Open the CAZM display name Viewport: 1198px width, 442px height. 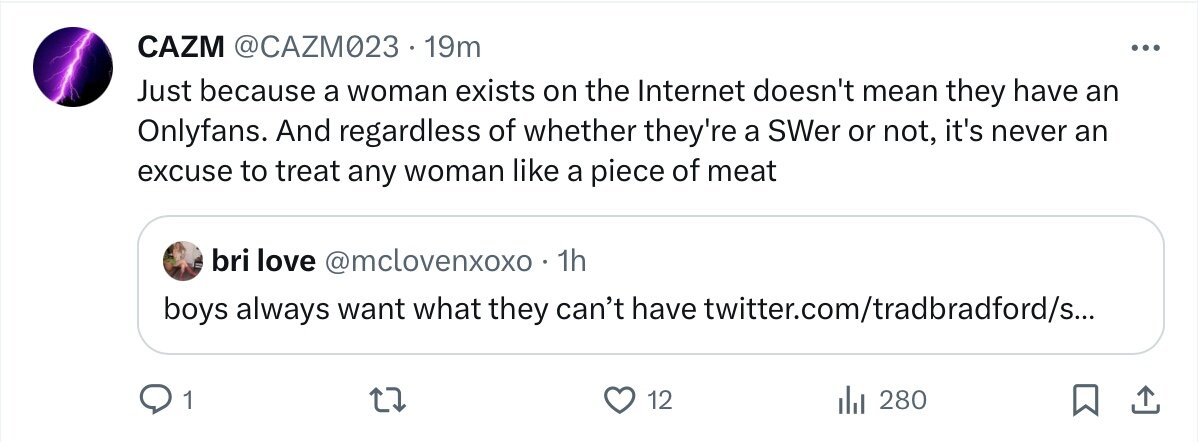pos(181,48)
